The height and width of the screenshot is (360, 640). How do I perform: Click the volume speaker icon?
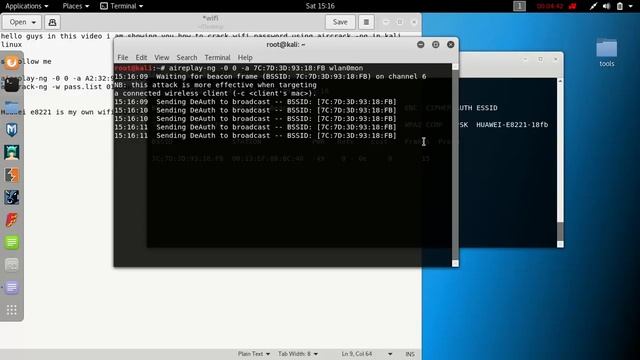point(607,6)
